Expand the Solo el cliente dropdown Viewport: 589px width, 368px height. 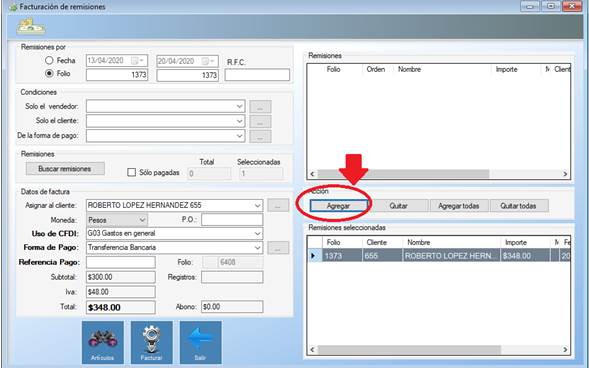pyautogui.click(x=239, y=121)
